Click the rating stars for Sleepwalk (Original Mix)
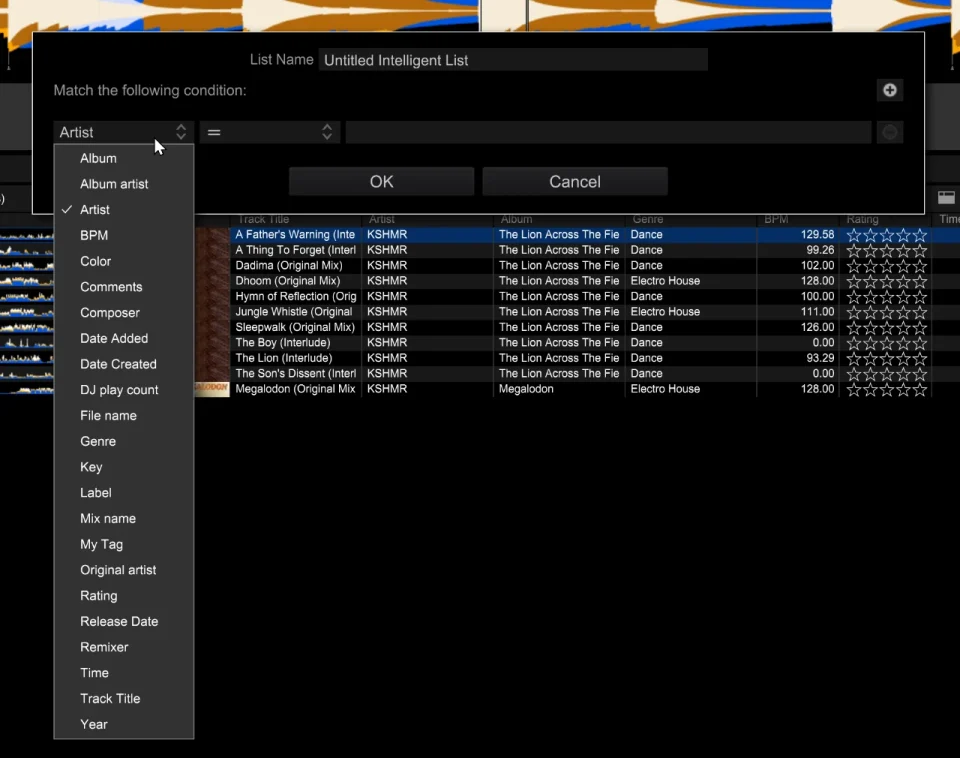Screen dimensions: 960x758 887,327
